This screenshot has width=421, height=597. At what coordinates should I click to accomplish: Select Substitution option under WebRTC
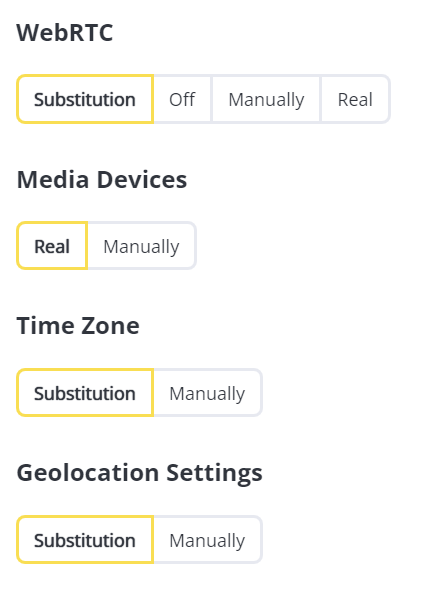85,99
